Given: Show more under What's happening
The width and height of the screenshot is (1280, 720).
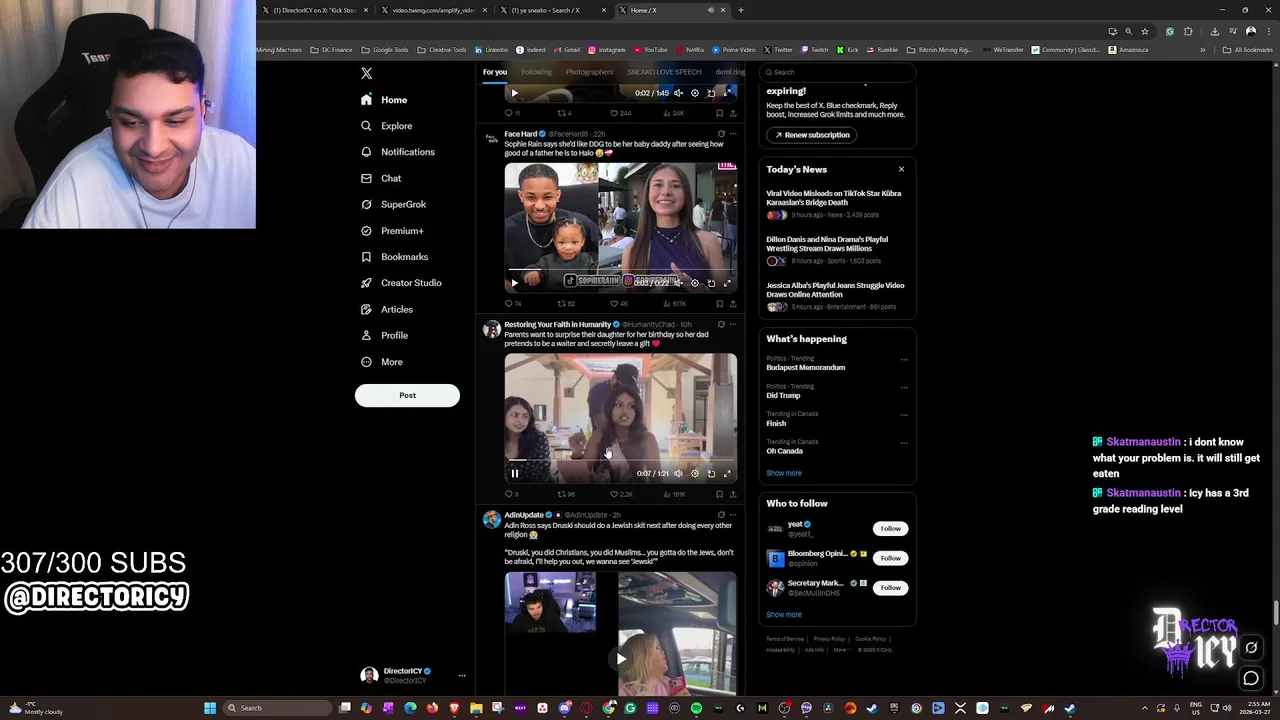Looking at the screenshot, I should [784, 473].
